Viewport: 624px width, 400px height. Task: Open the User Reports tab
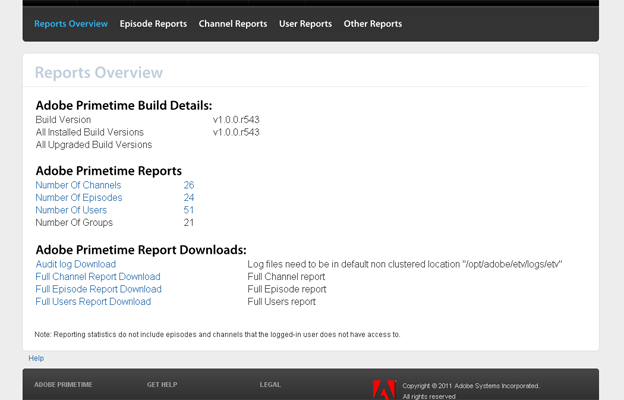(305, 24)
